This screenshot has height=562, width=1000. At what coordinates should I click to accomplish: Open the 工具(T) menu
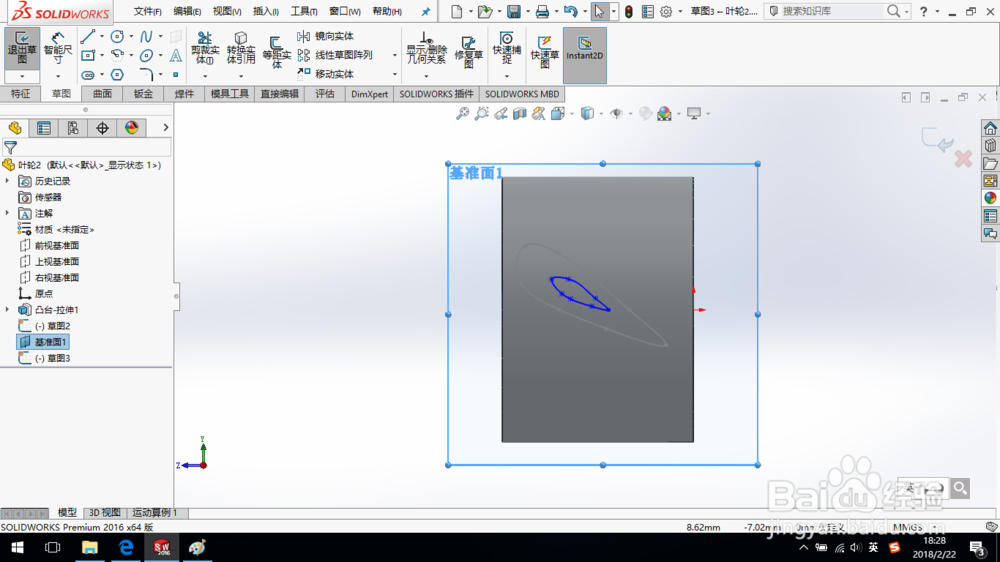[x=304, y=11]
